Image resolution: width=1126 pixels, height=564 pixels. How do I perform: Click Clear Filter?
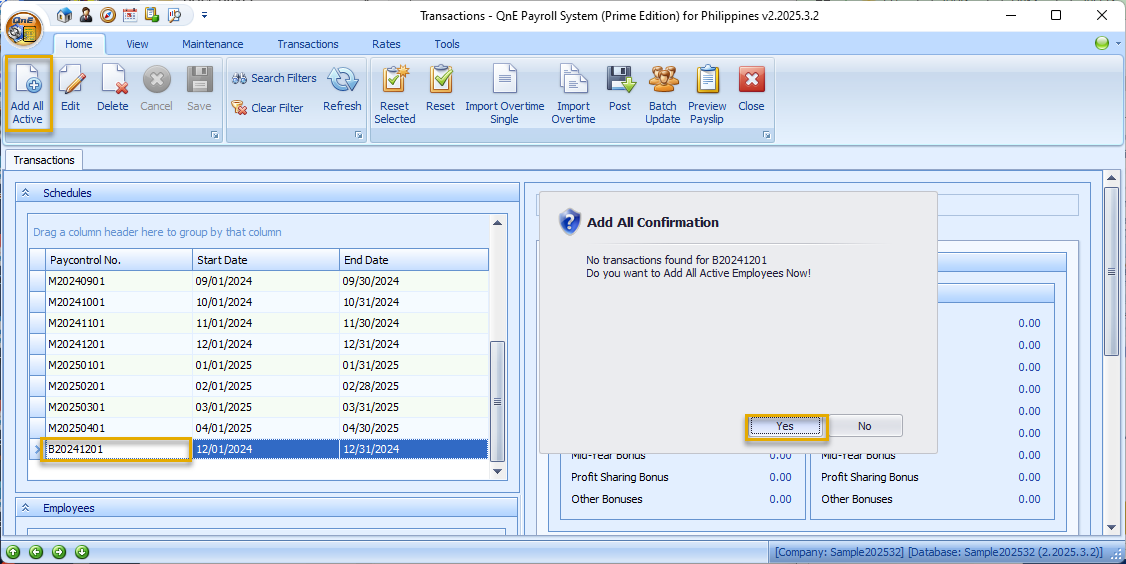pos(268,108)
